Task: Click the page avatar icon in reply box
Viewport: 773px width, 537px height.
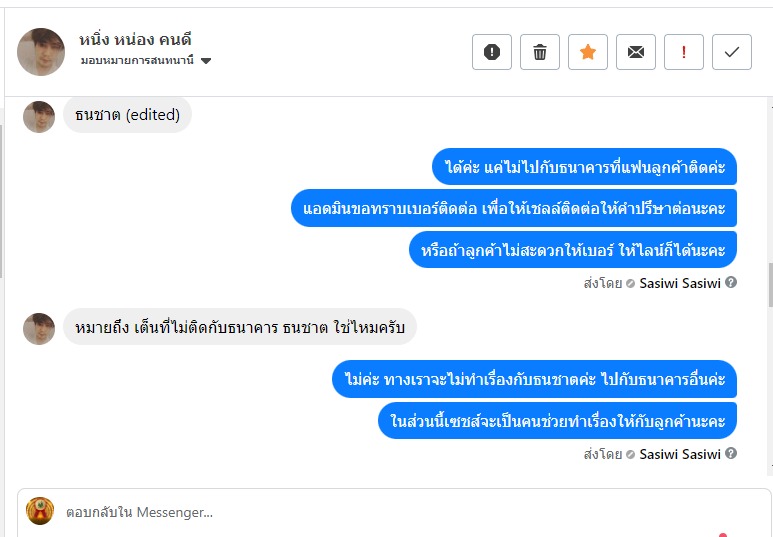Action: [40, 512]
